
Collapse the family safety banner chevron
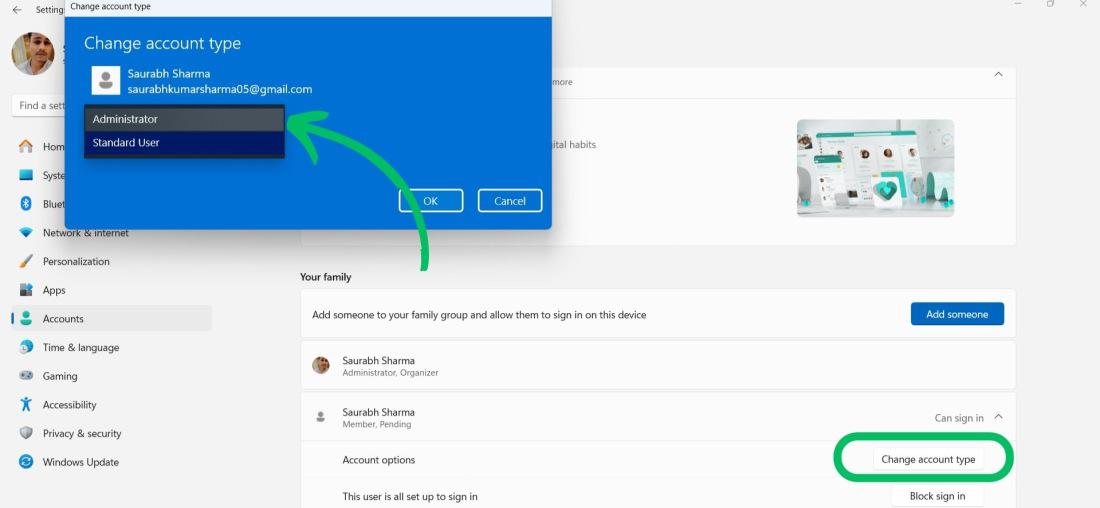pos(998,74)
